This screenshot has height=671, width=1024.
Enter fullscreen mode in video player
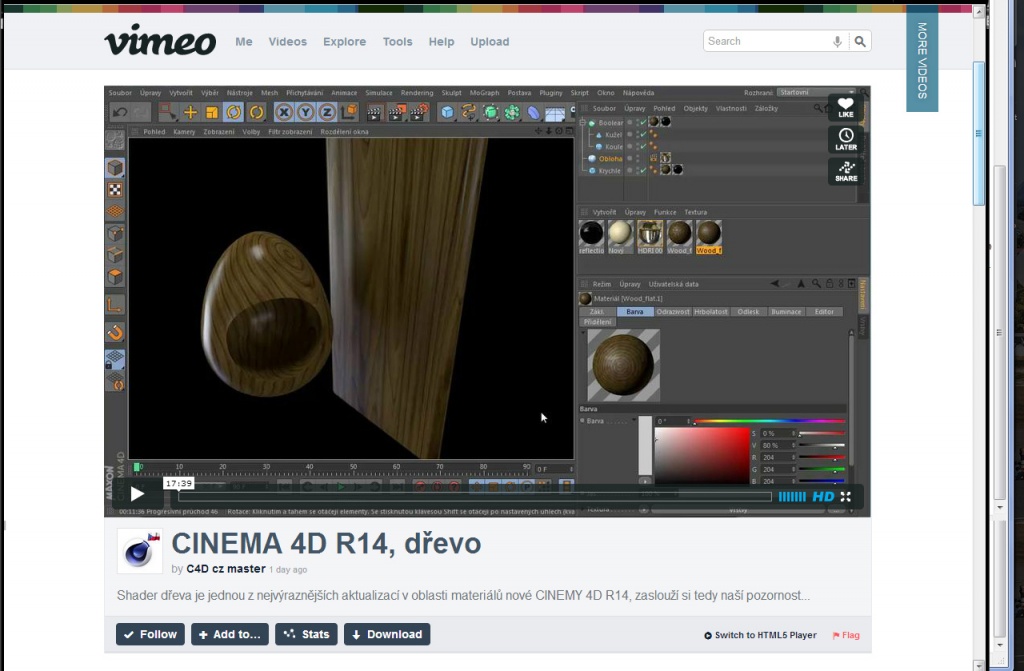846,497
